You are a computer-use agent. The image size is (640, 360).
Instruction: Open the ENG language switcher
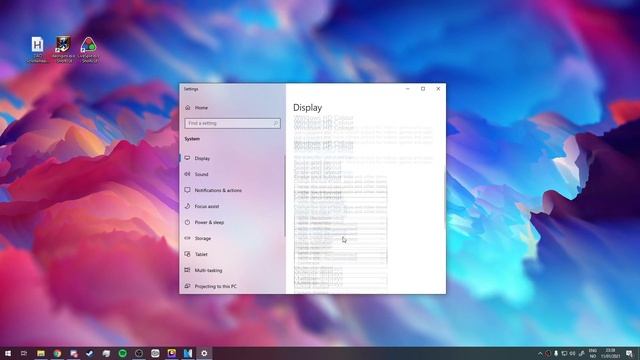[593, 353]
